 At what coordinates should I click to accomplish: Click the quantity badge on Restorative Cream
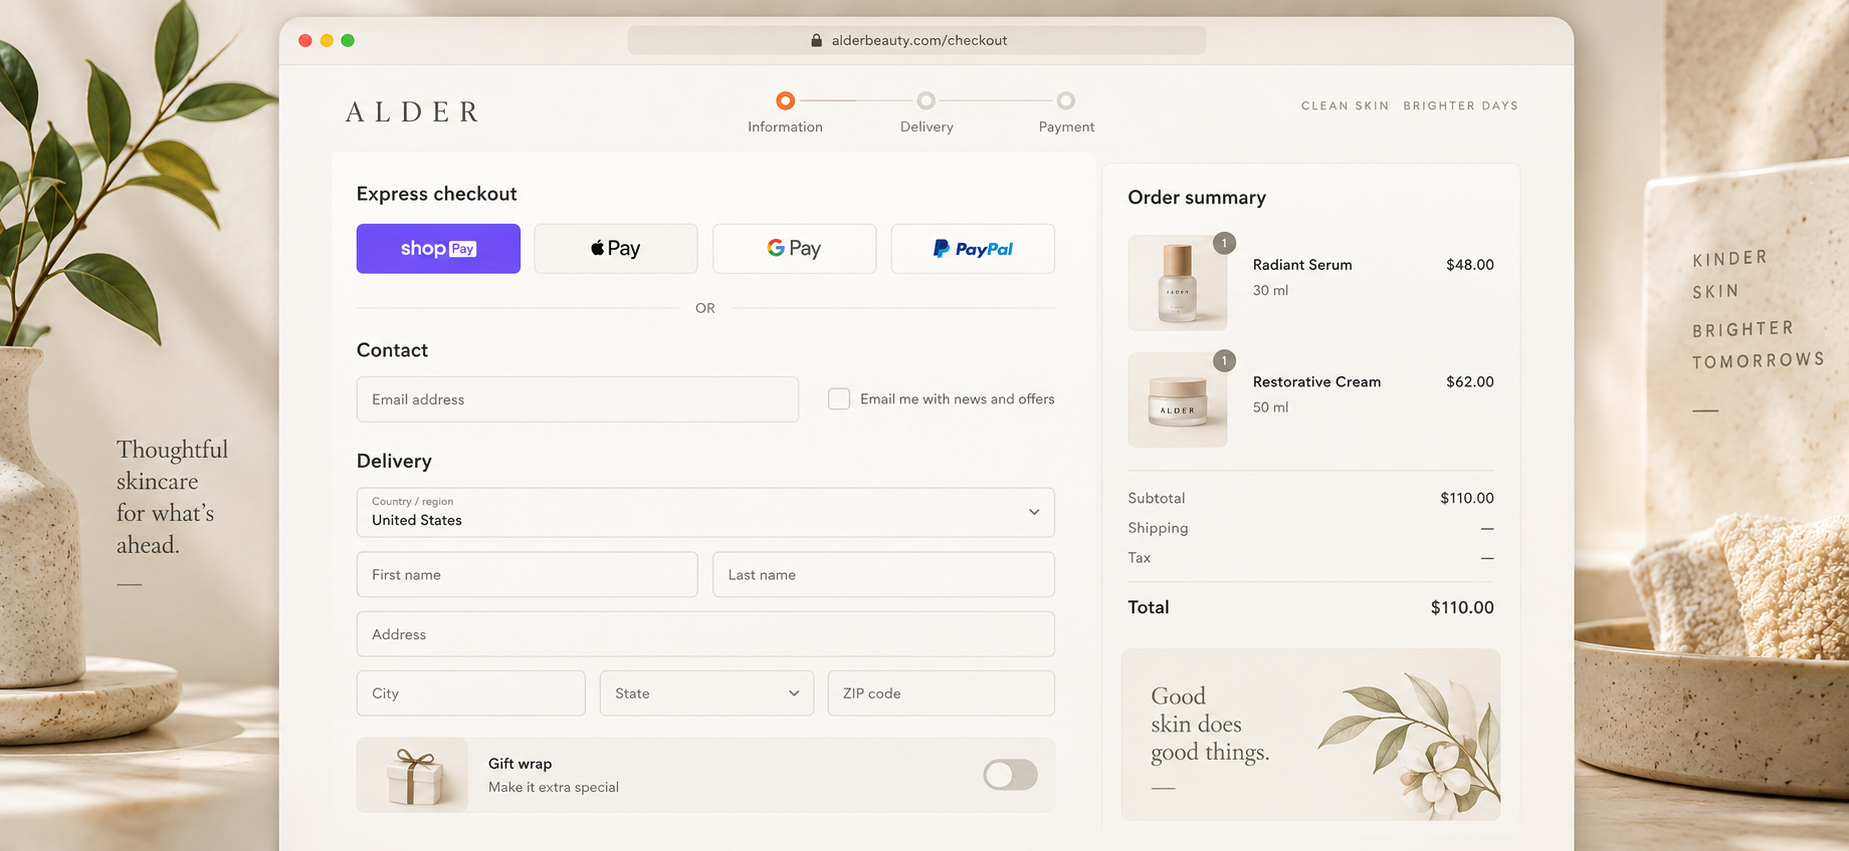point(1224,360)
